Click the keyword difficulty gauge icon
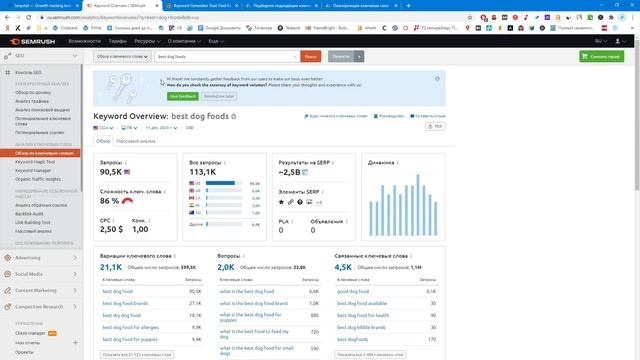The height and width of the screenshot is (360, 640). [x=127, y=201]
